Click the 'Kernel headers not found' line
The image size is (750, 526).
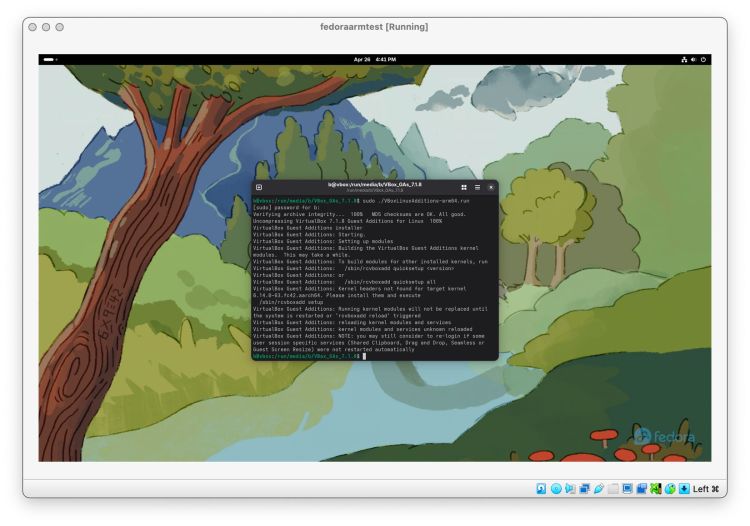click(x=359, y=289)
